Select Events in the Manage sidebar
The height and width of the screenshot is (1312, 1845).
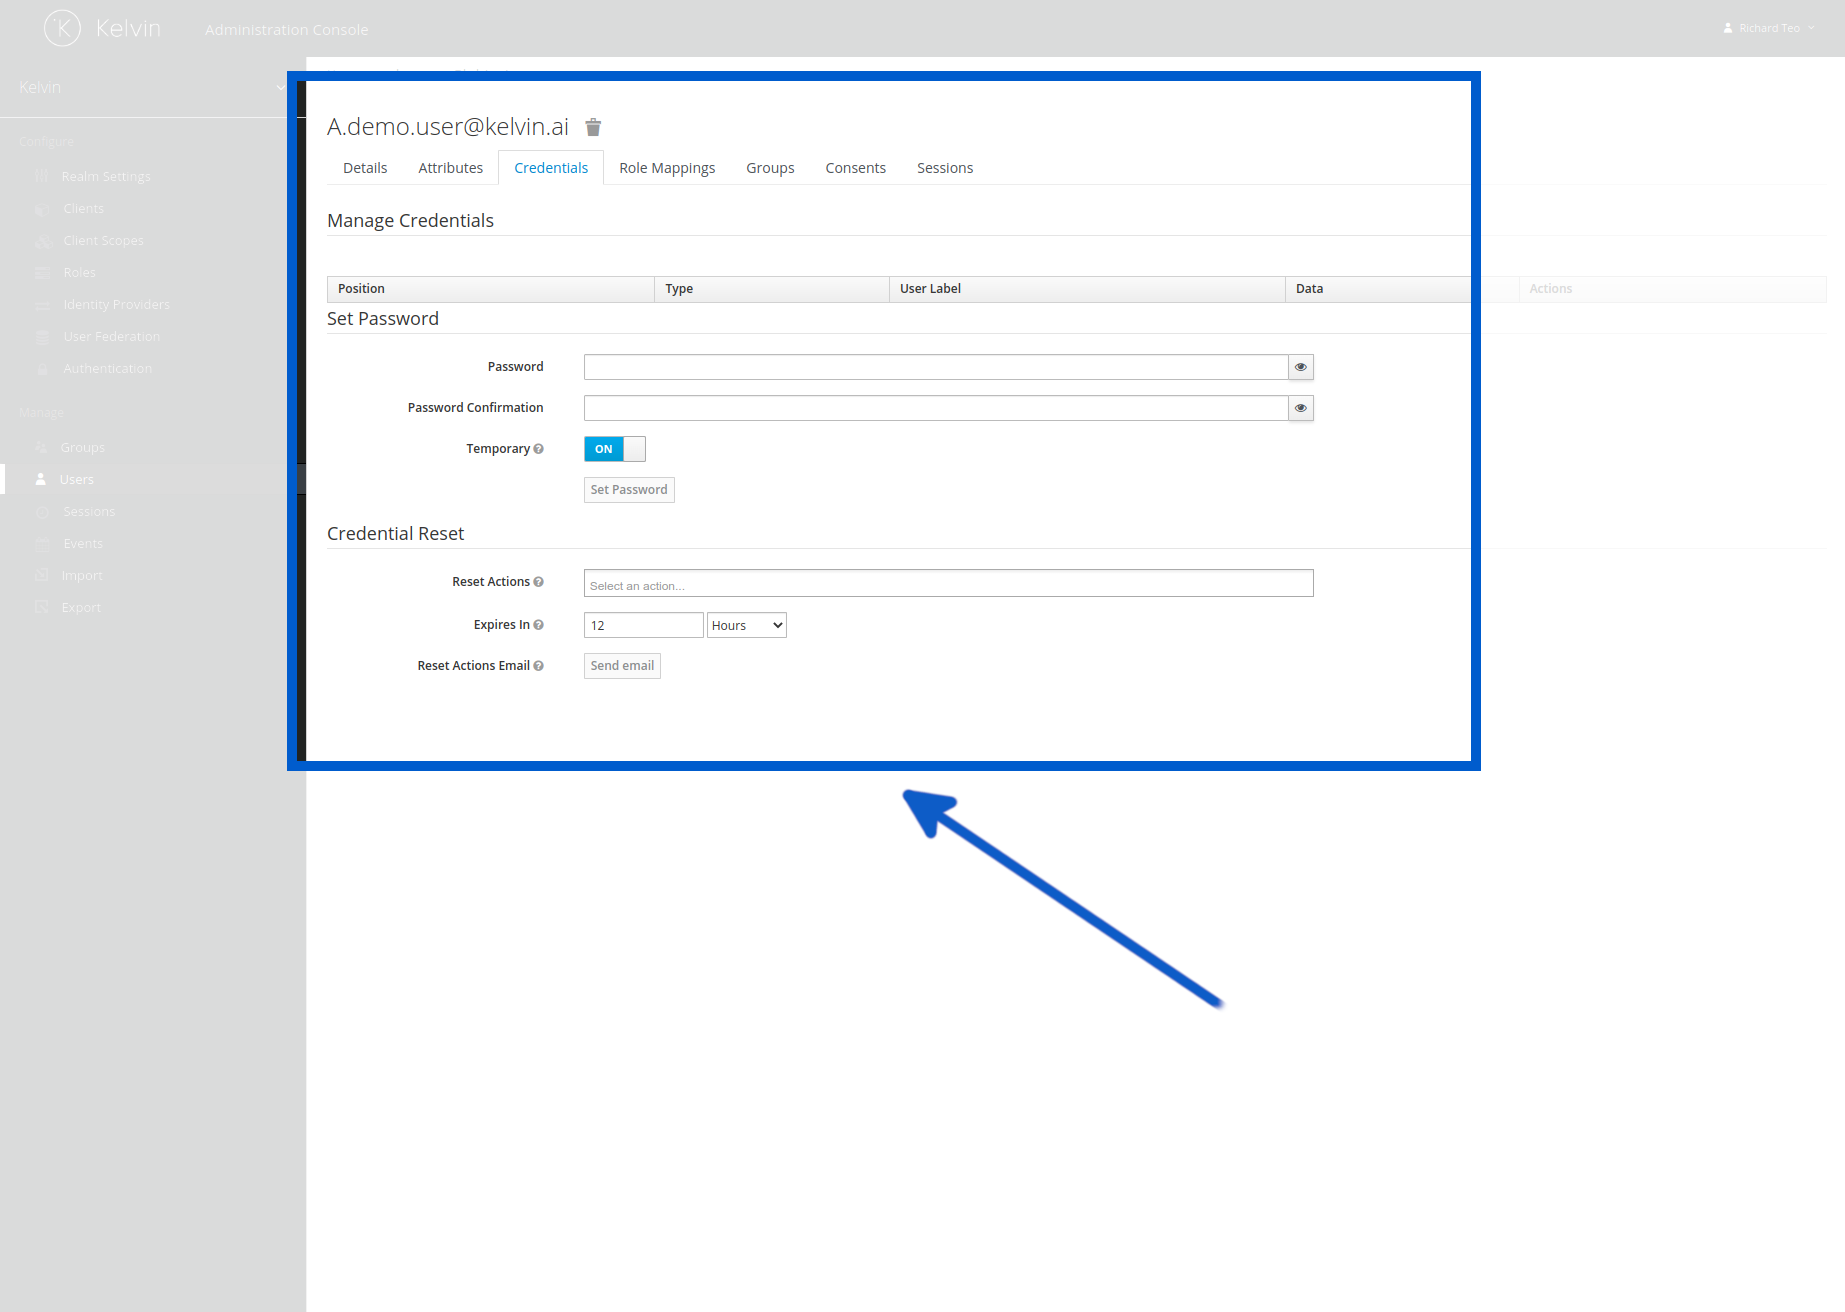click(x=83, y=543)
